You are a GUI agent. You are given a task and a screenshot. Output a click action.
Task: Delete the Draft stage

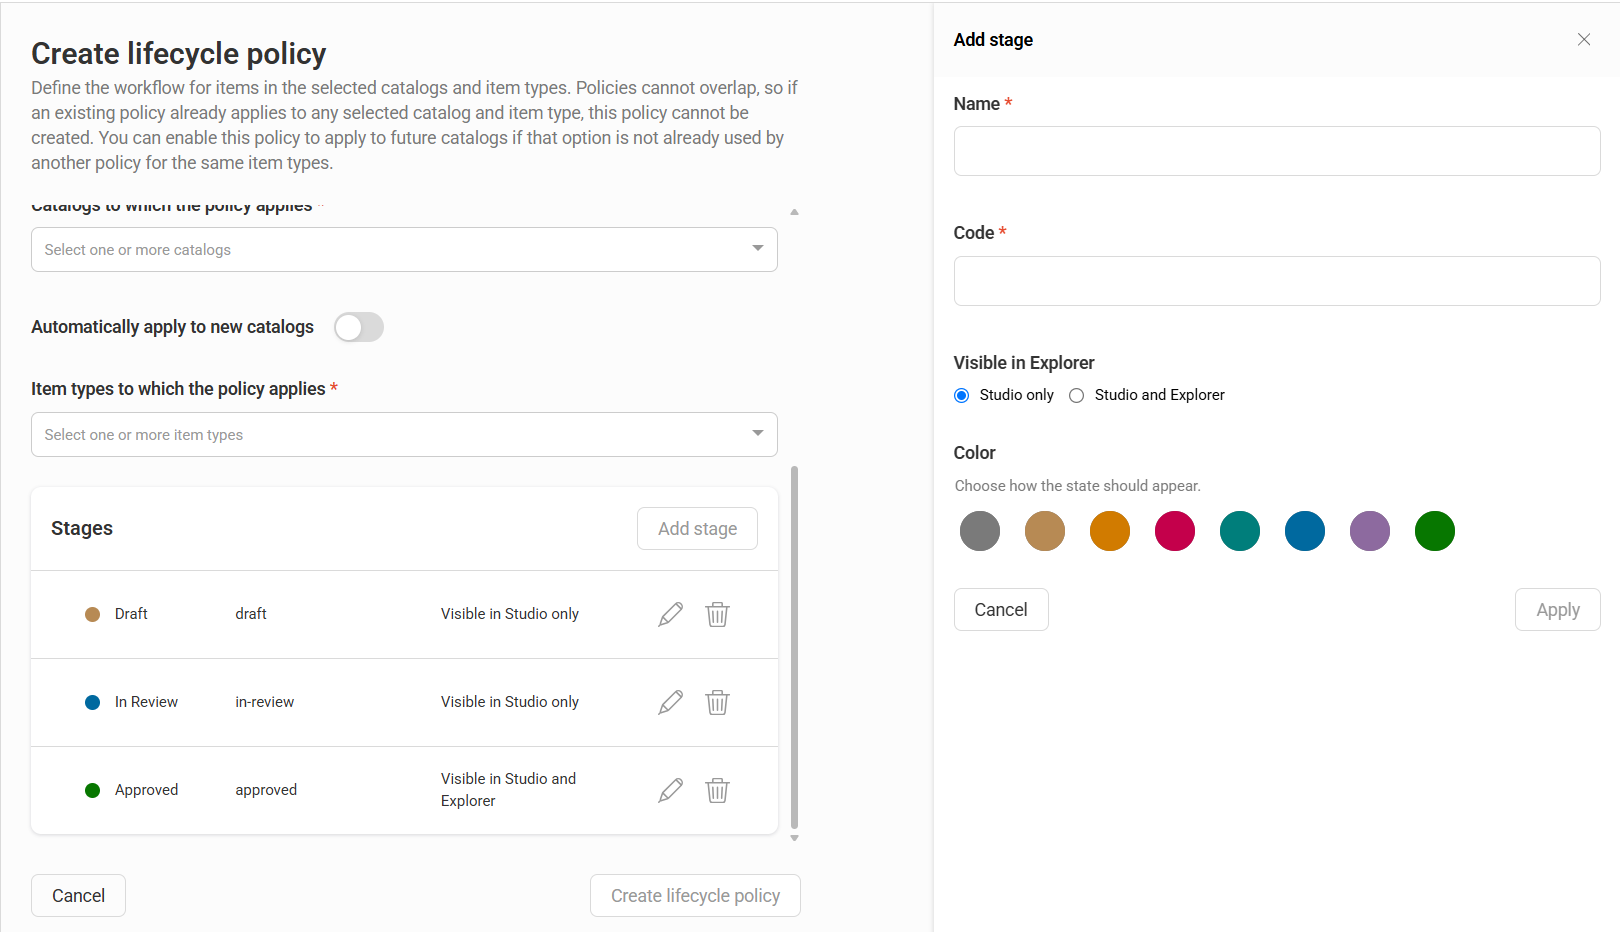pos(717,614)
